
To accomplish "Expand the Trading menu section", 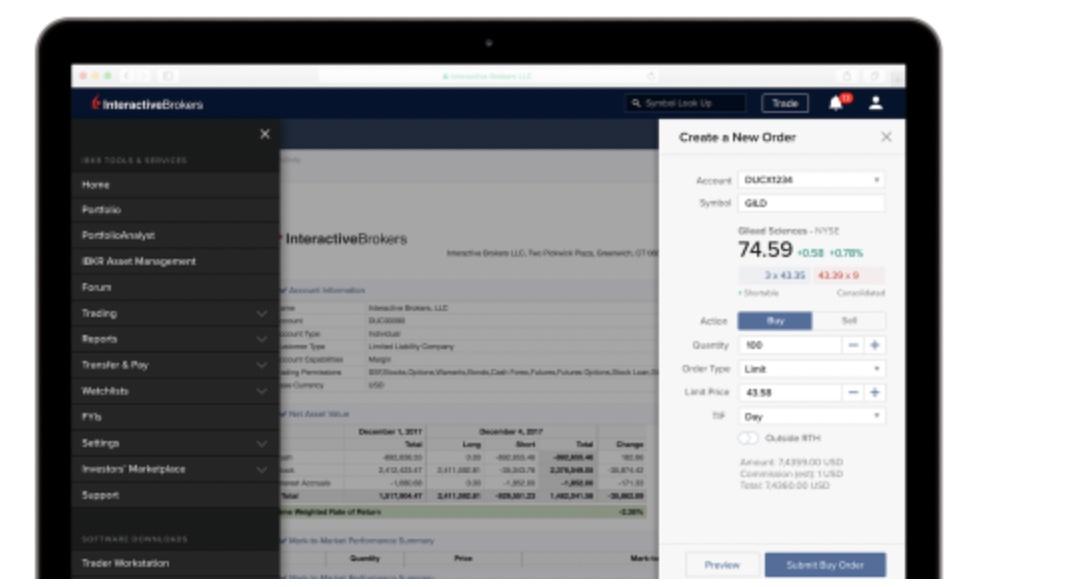I will (x=175, y=314).
